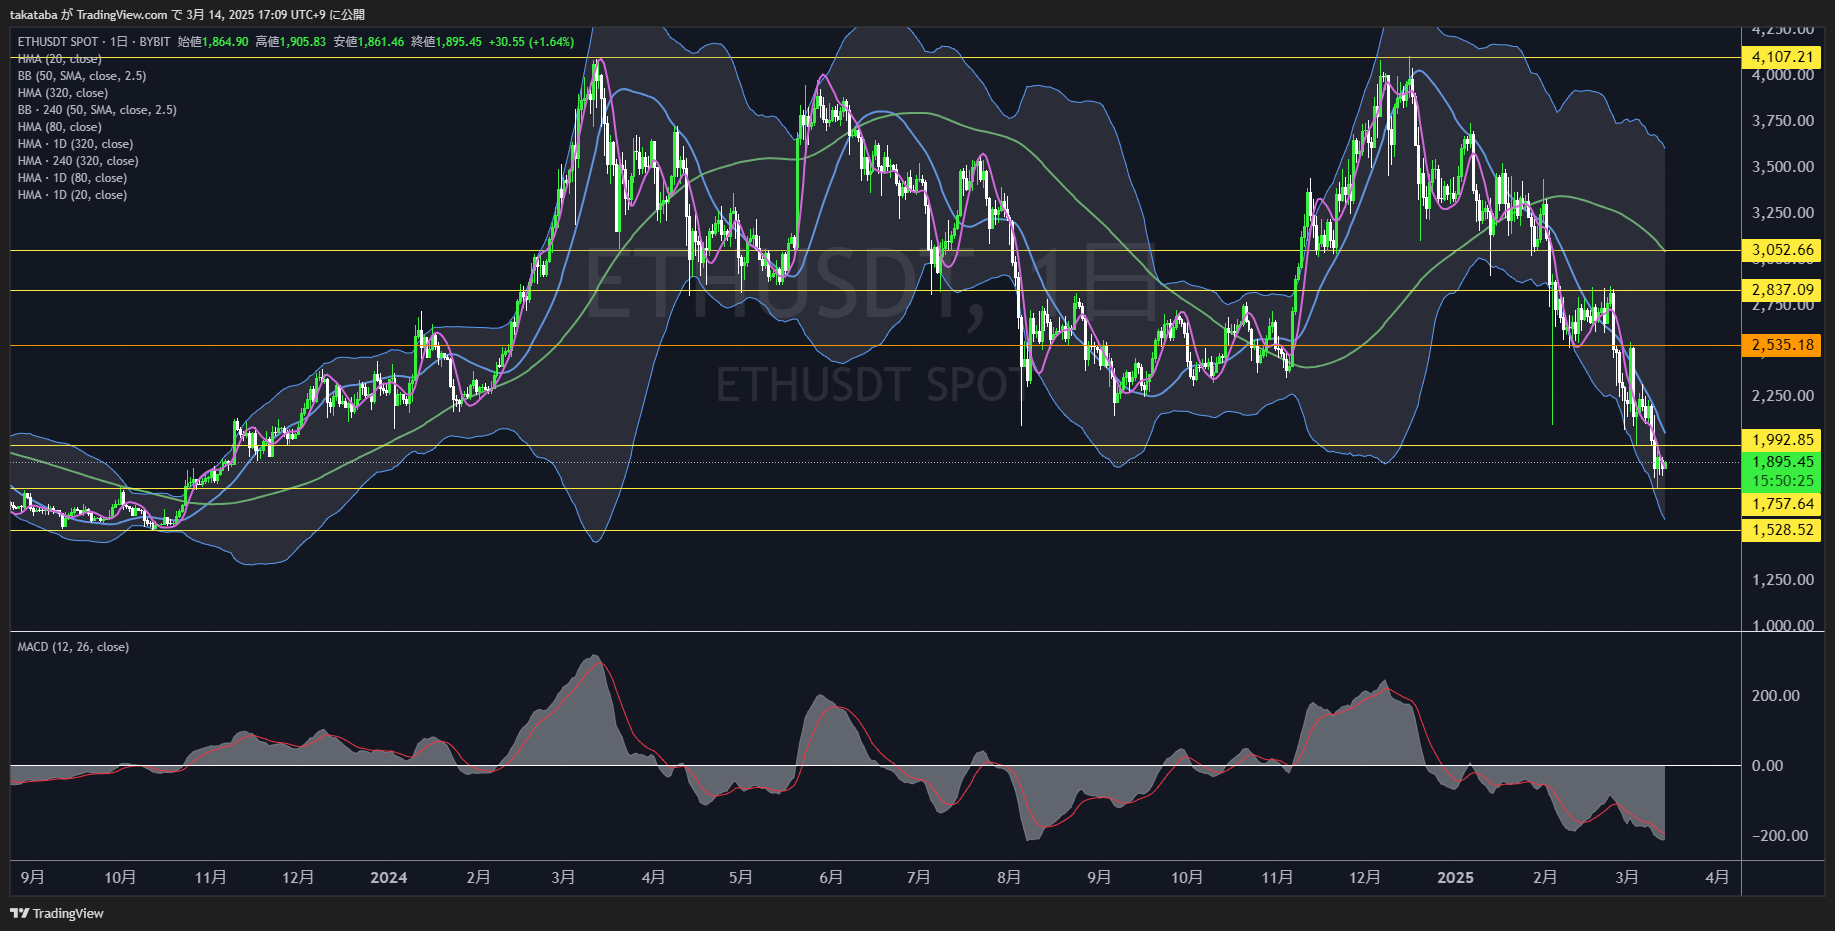
Task: Click the BB · 240 (50, SMA, close, 2.5) label
Action: (x=97, y=110)
